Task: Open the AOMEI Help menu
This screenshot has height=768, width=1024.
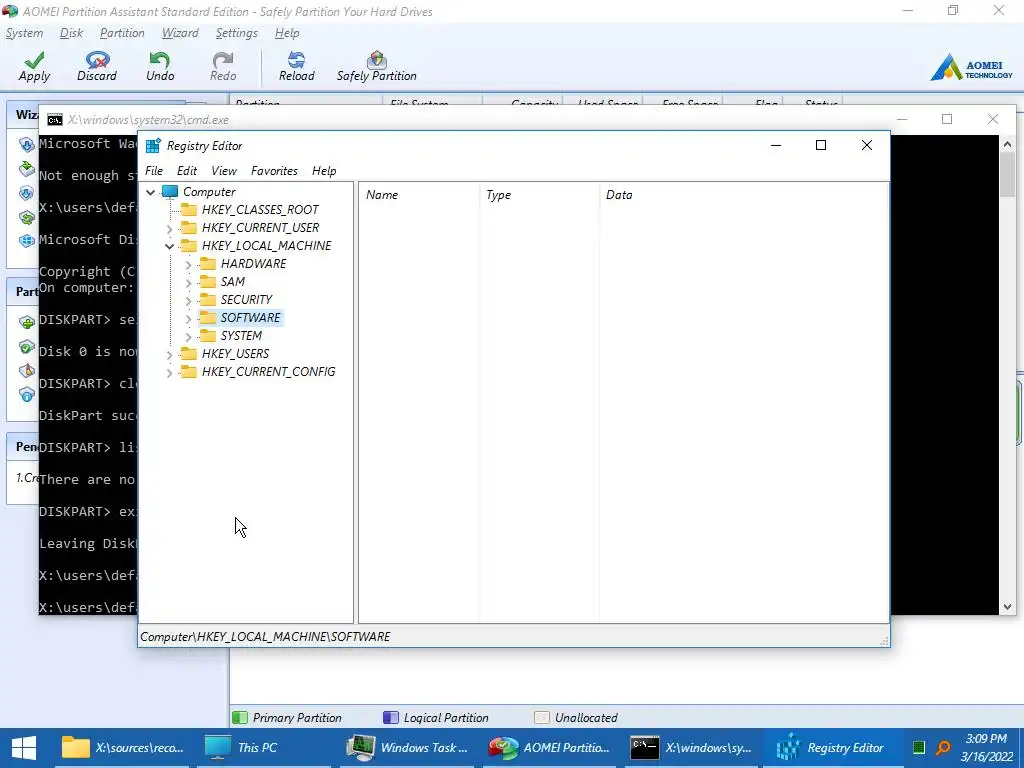Action: click(287, 33)
